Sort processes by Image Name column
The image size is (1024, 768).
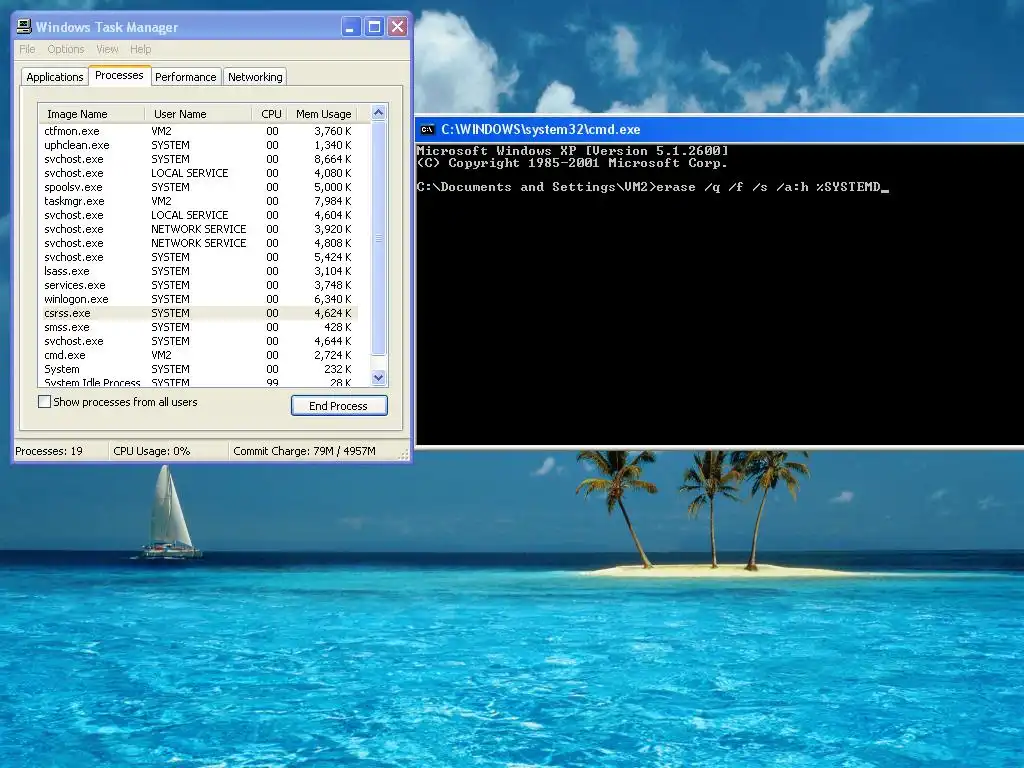click(x=91, y=114)
